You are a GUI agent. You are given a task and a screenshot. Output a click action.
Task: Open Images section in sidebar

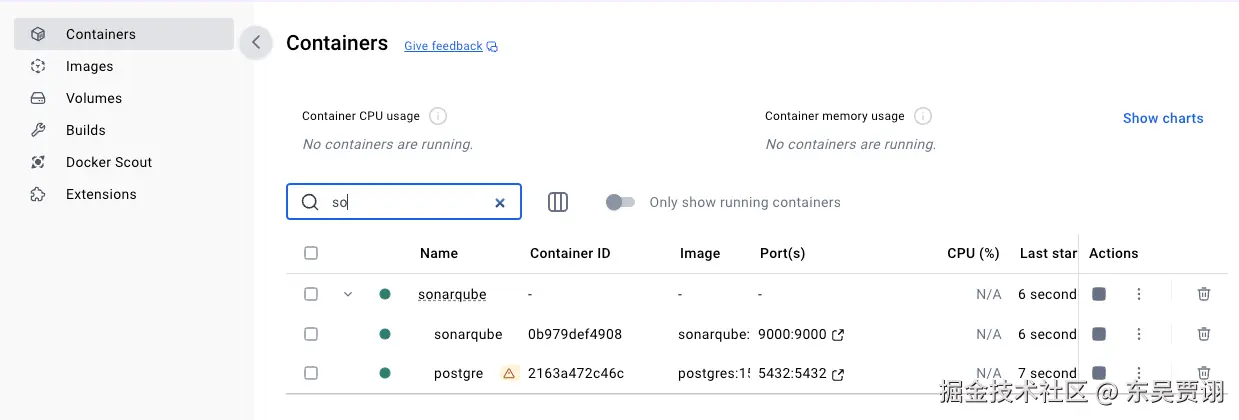[x=89, y=66]
